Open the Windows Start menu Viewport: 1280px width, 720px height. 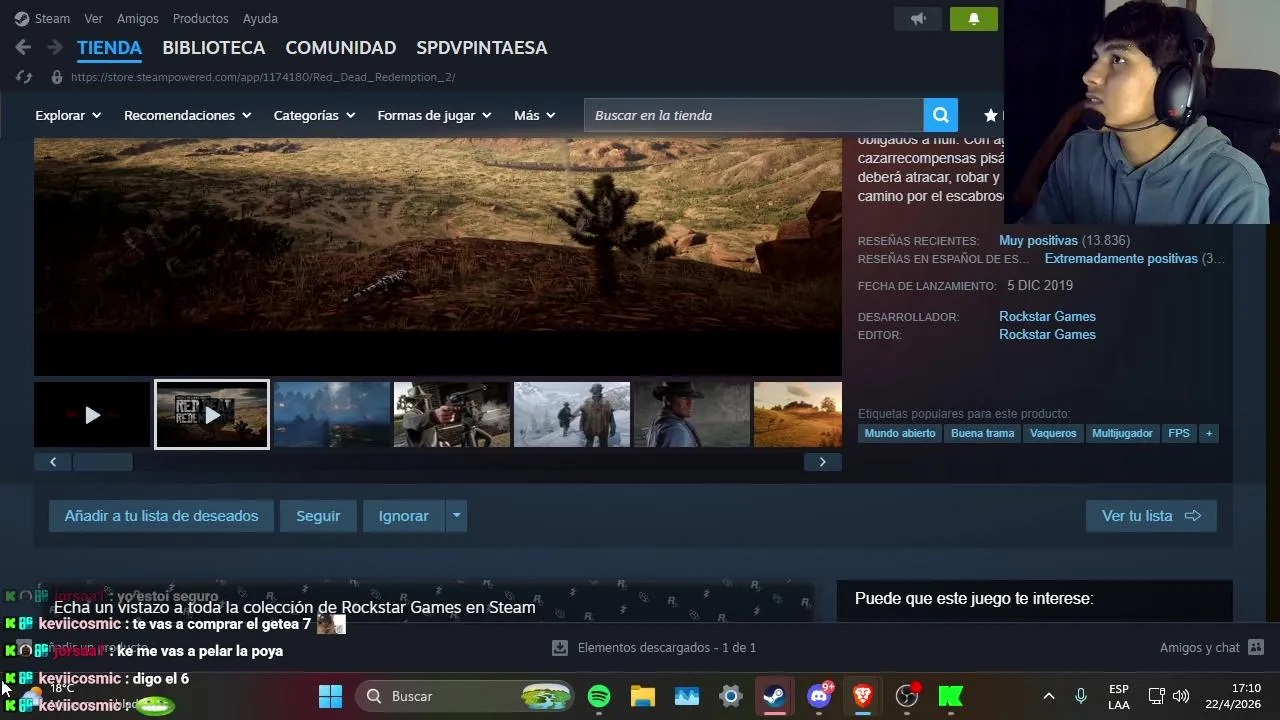tap(330, 696)
